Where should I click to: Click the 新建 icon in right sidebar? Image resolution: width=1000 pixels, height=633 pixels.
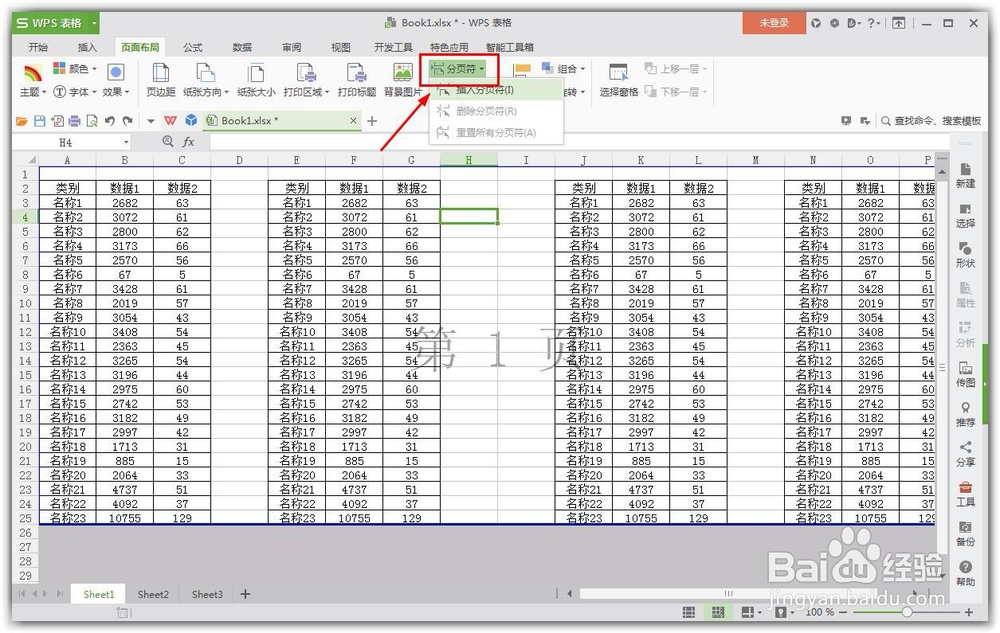click(966, 169)
